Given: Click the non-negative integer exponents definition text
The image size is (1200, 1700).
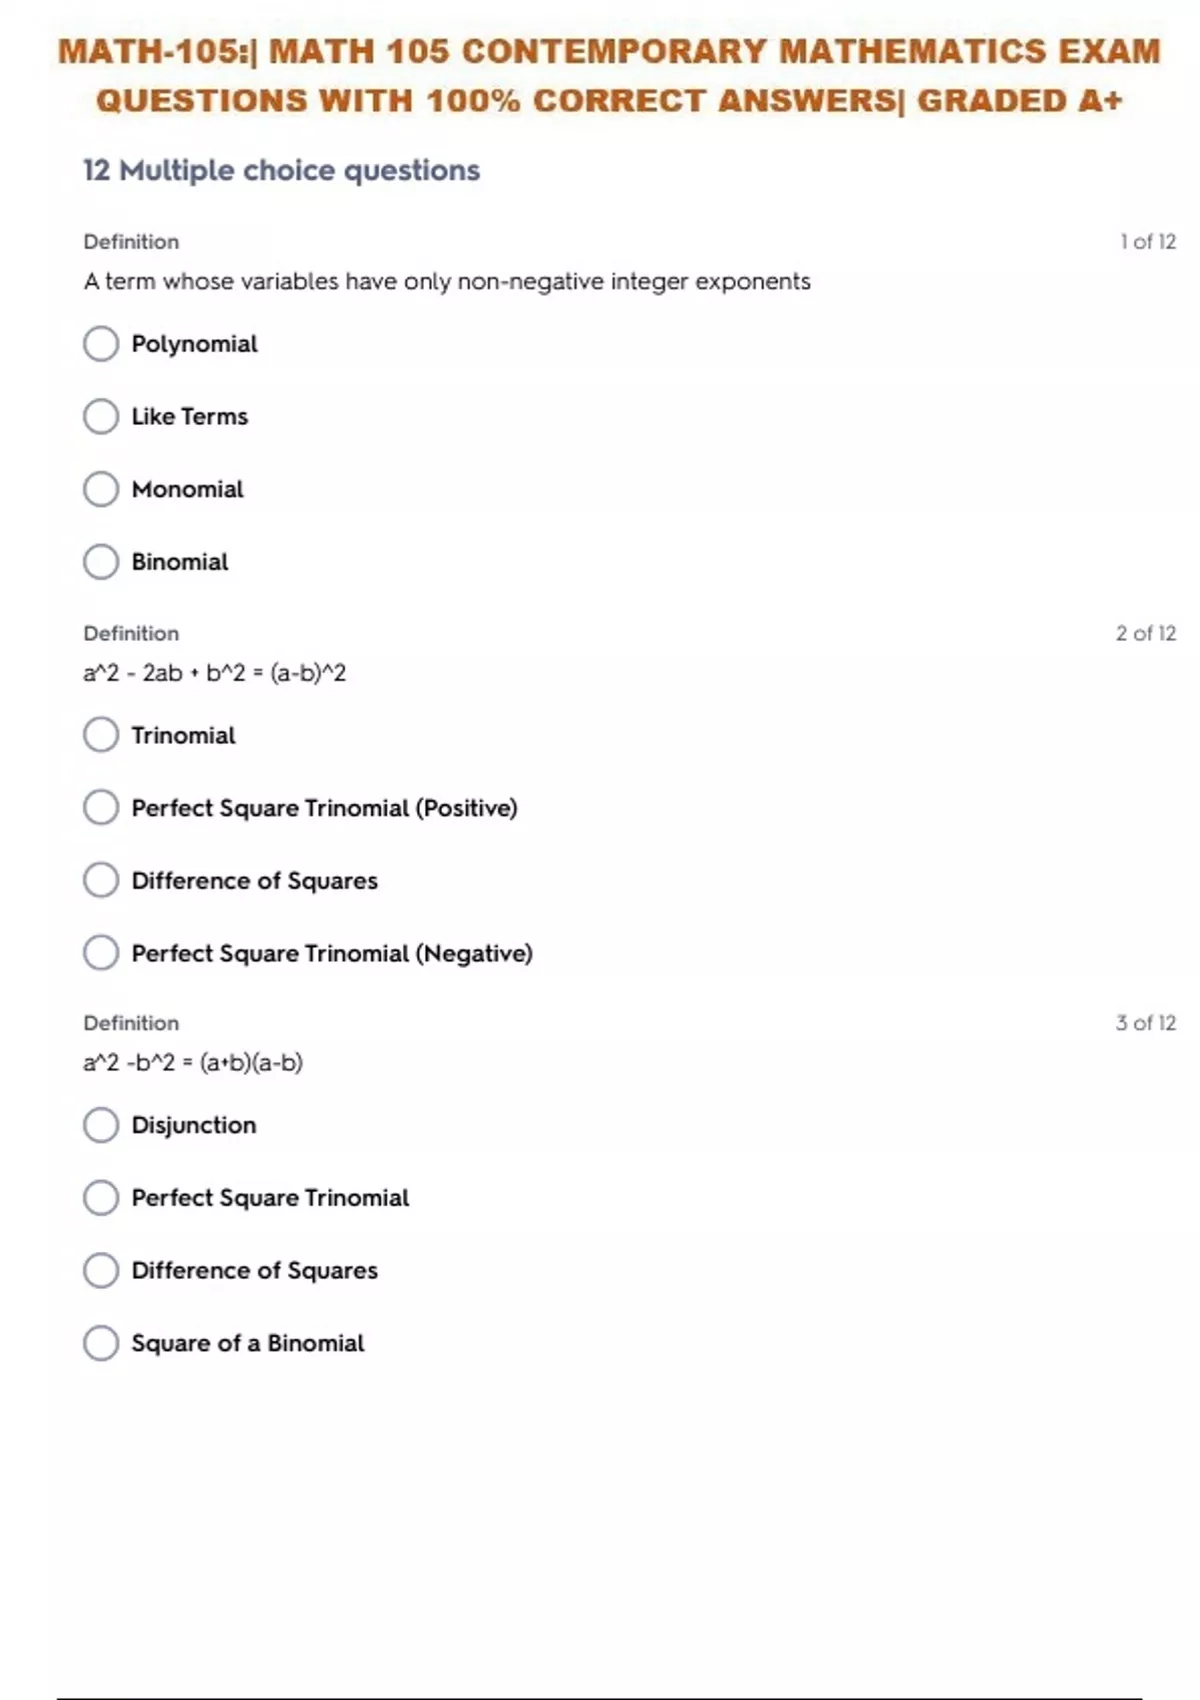Looking at the screenshot, I should pyautogui.click(x=447, y=282).
